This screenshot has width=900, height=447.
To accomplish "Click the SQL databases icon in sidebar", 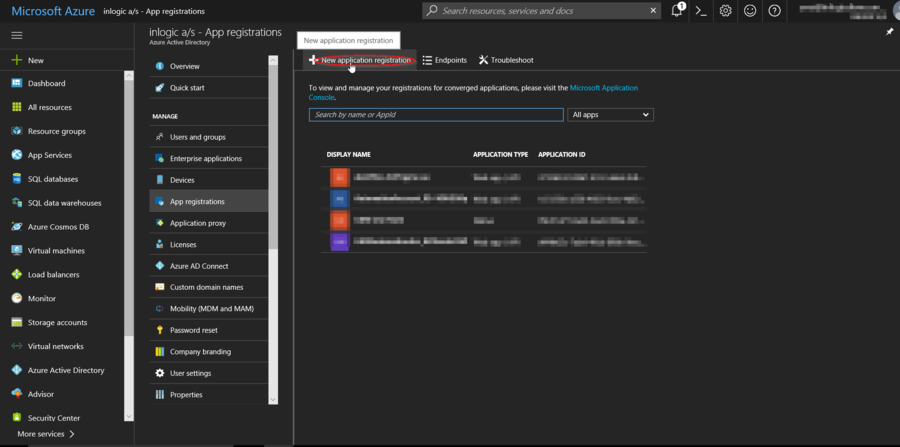I will [x=17, y=179].
